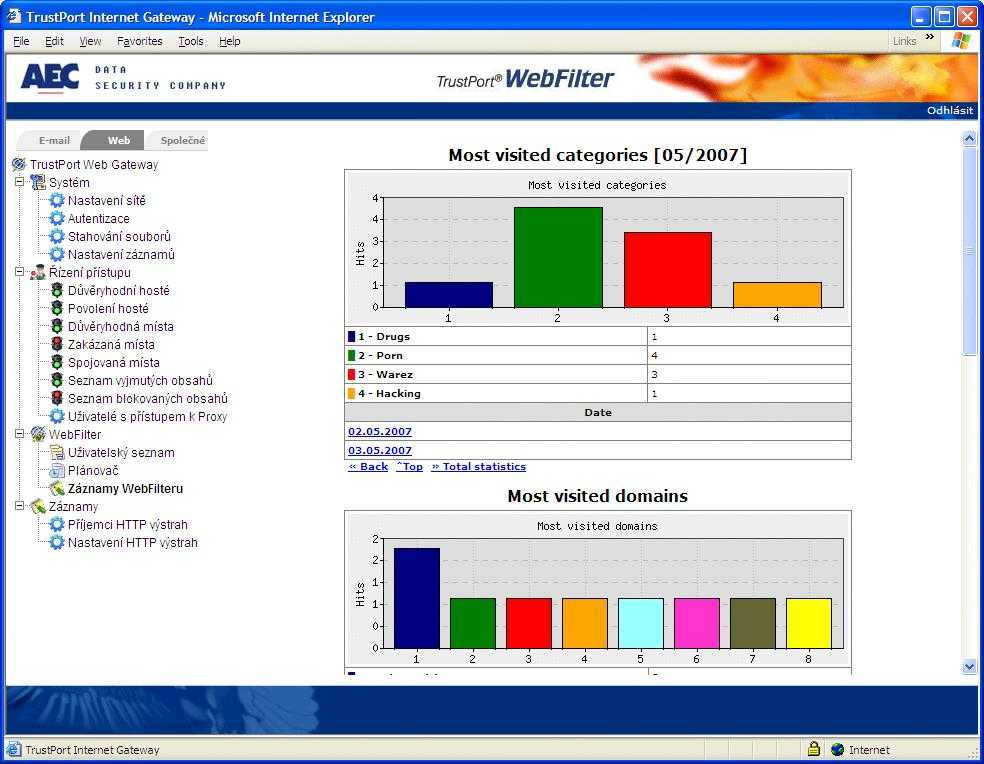Click the AEC company logo
984x764 pixels.
pyautogui.click(x=50, y=78)
